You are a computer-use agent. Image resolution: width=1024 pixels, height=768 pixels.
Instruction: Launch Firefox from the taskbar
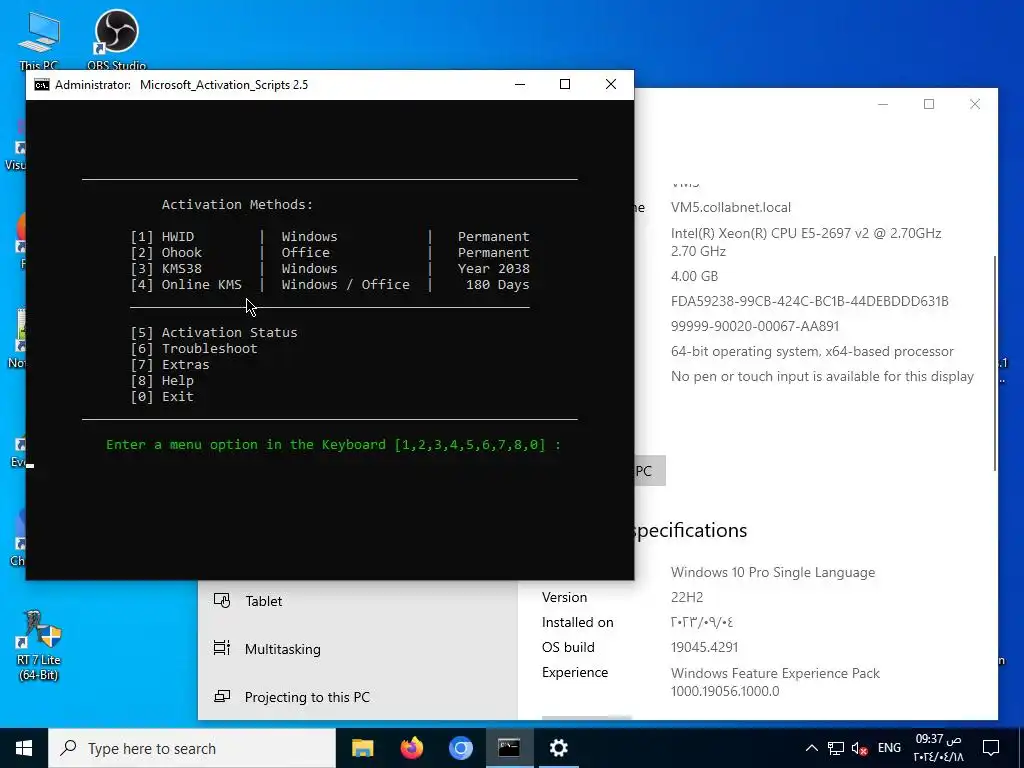411,748
